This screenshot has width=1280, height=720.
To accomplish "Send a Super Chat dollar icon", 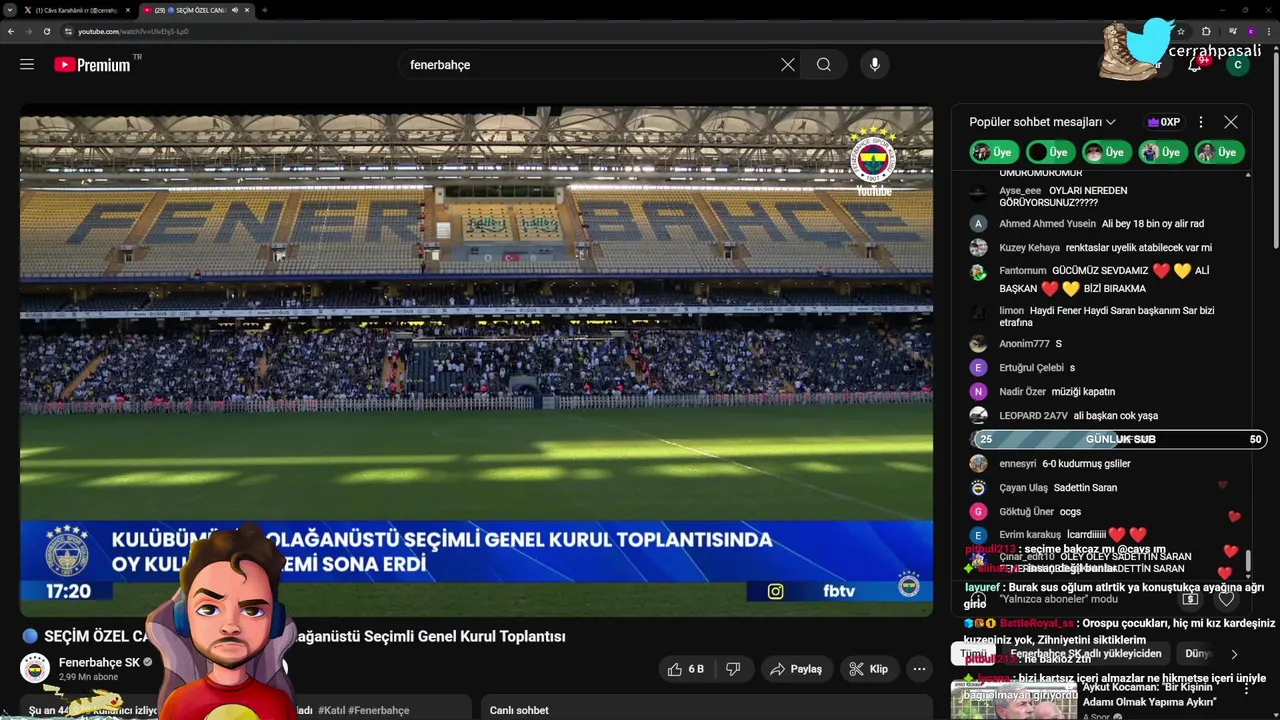I will [x=1190, y=599].
